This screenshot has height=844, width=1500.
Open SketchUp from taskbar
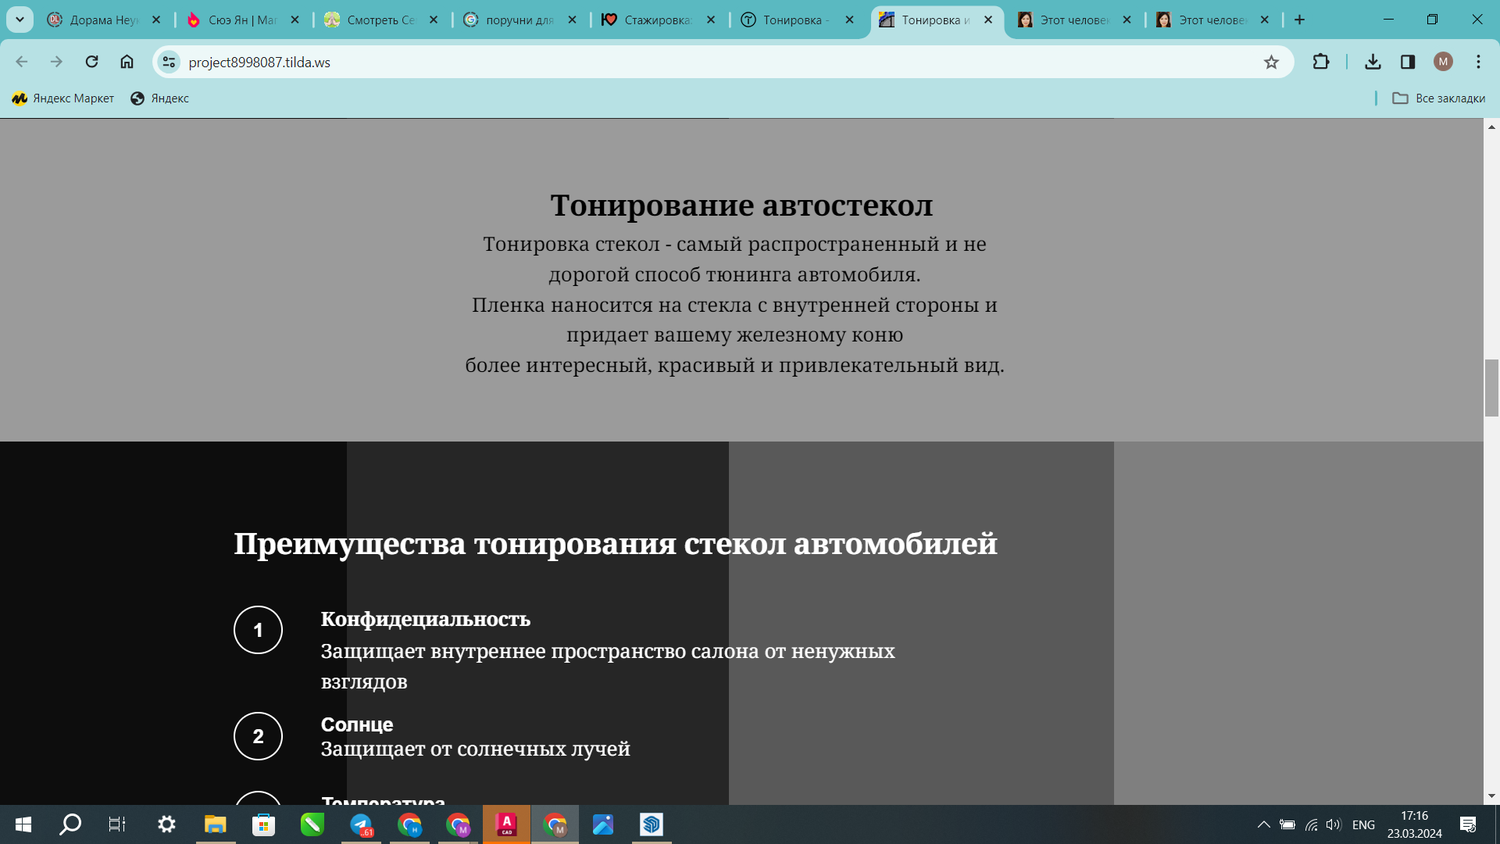[x=652, y=825]
